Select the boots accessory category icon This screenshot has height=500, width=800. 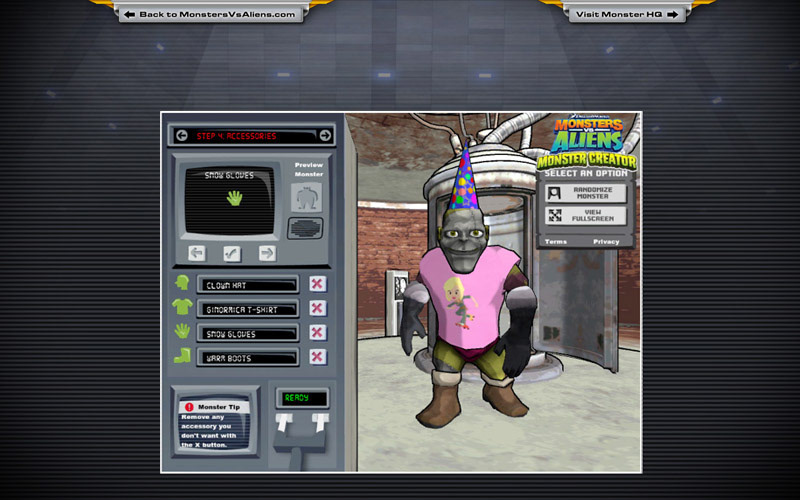click(x=182, y=355)
